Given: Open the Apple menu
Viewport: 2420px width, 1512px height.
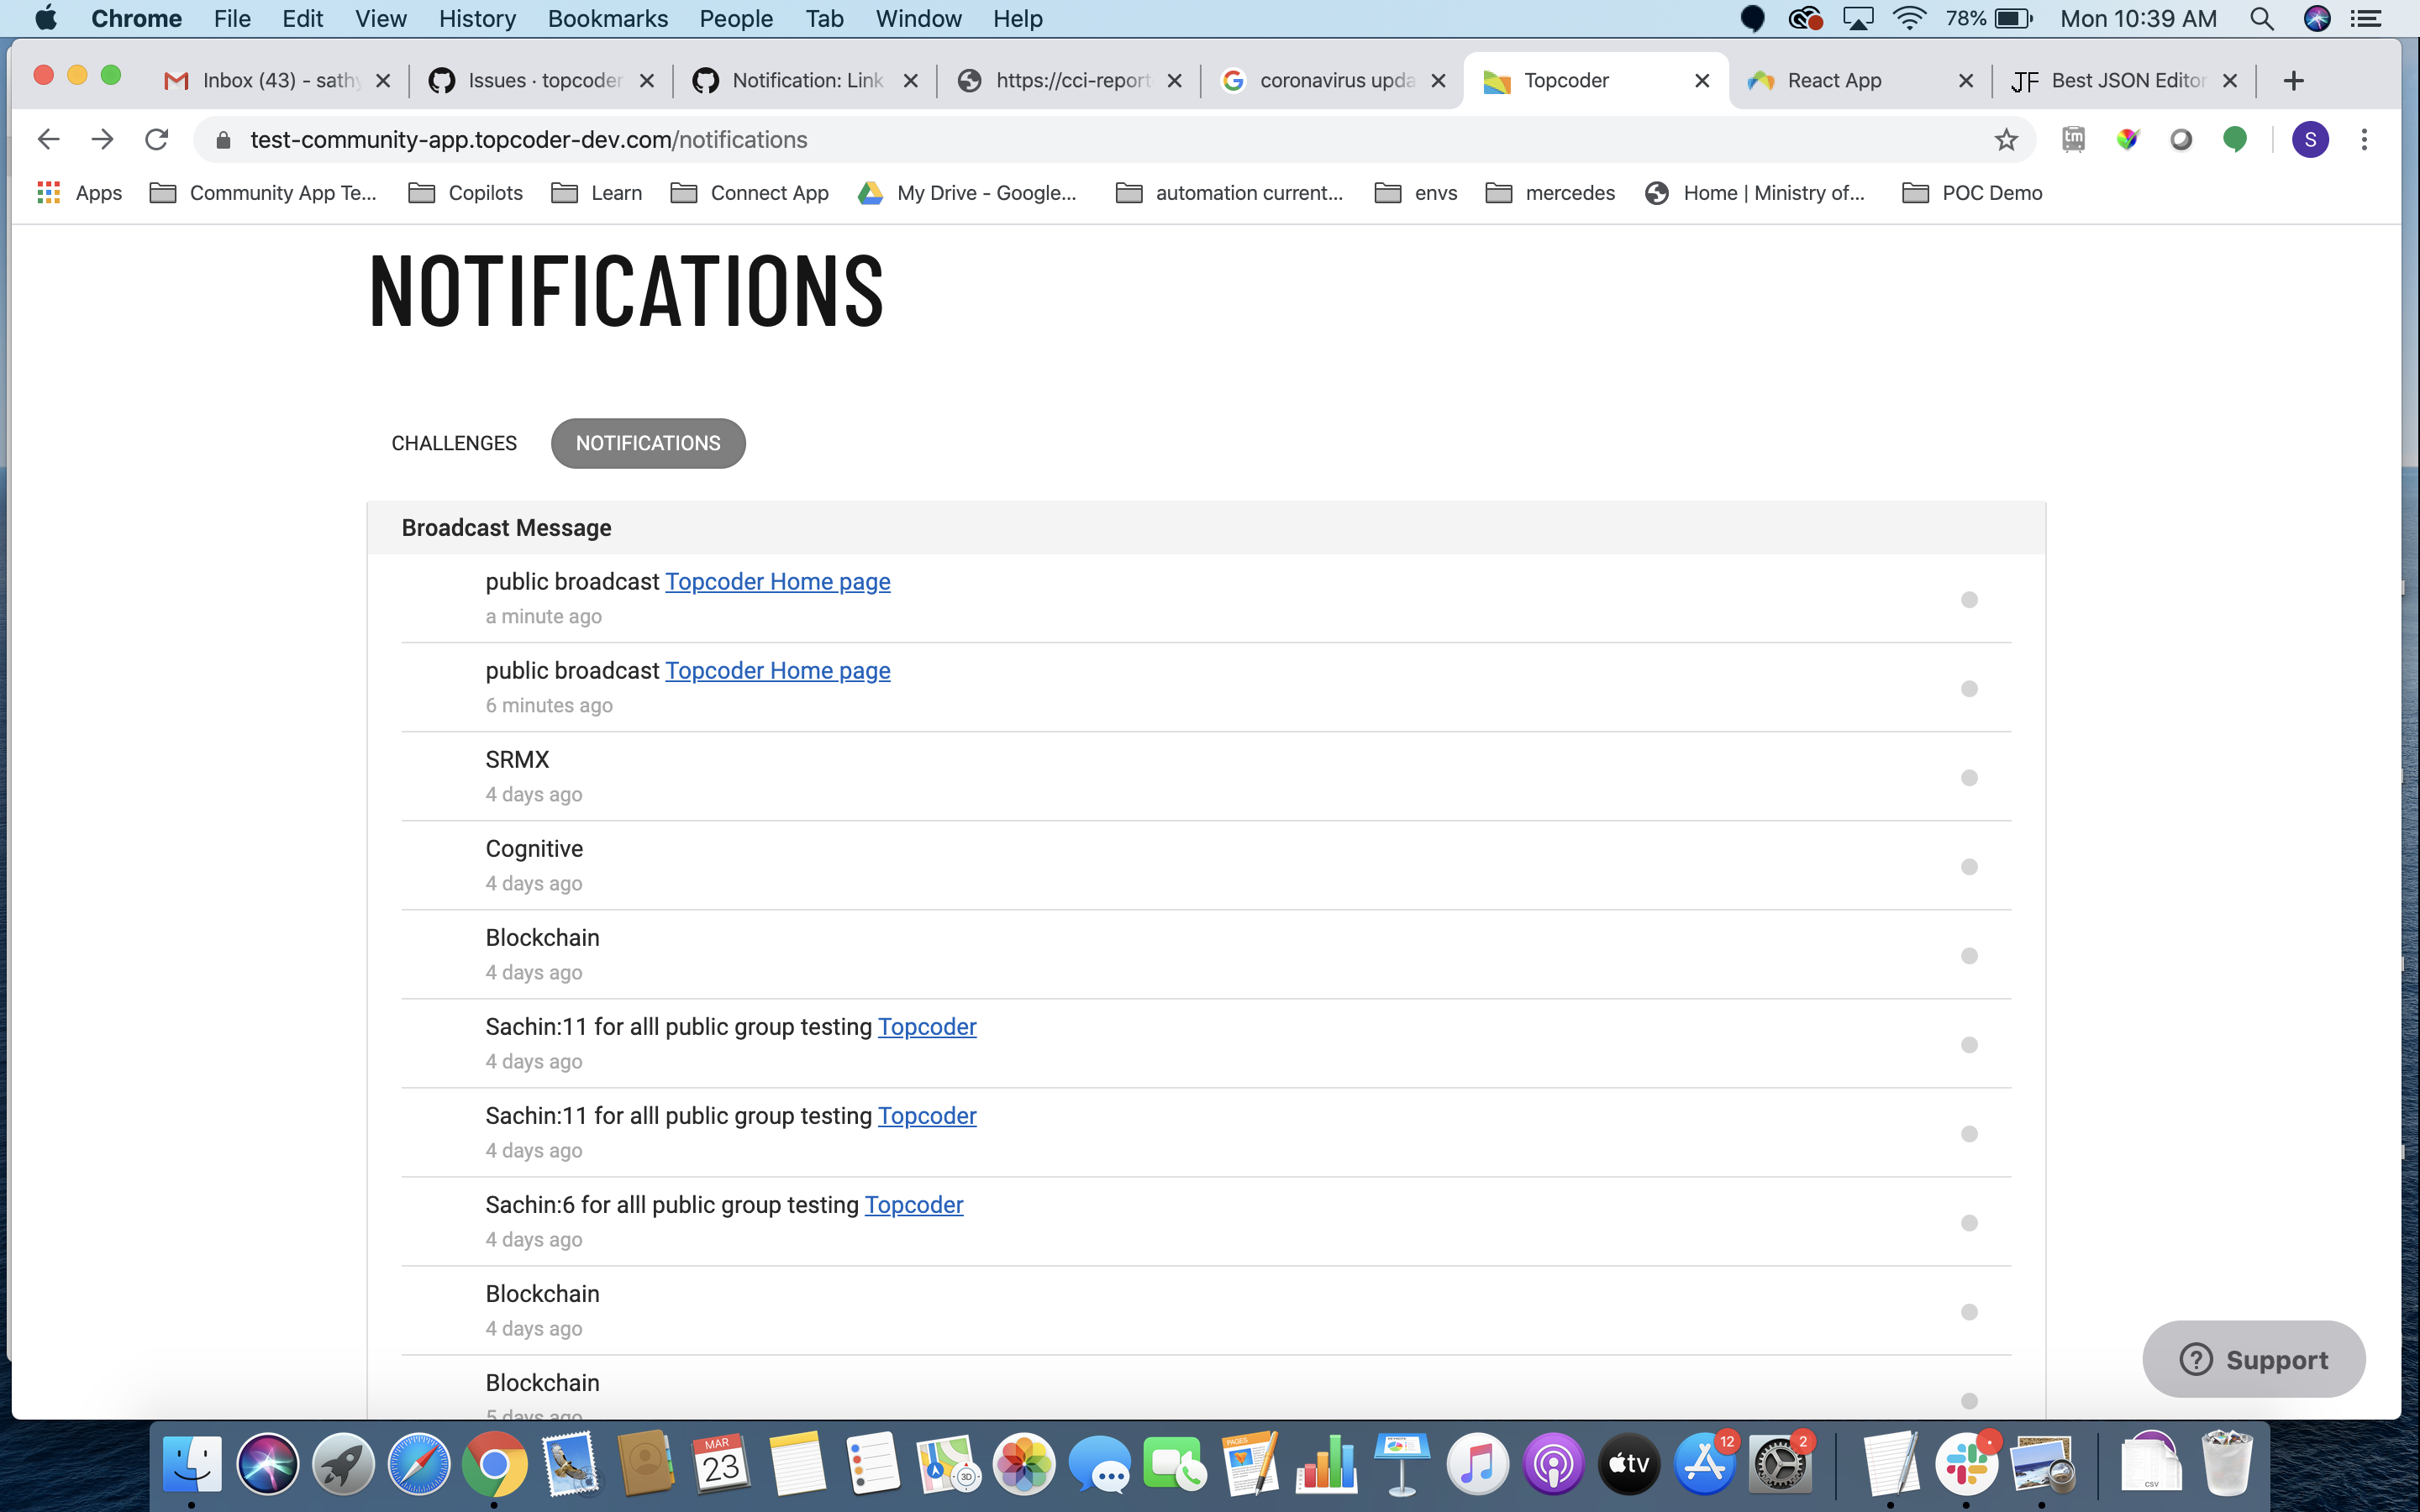Looking at the screenshot, I should coord(46,18).
